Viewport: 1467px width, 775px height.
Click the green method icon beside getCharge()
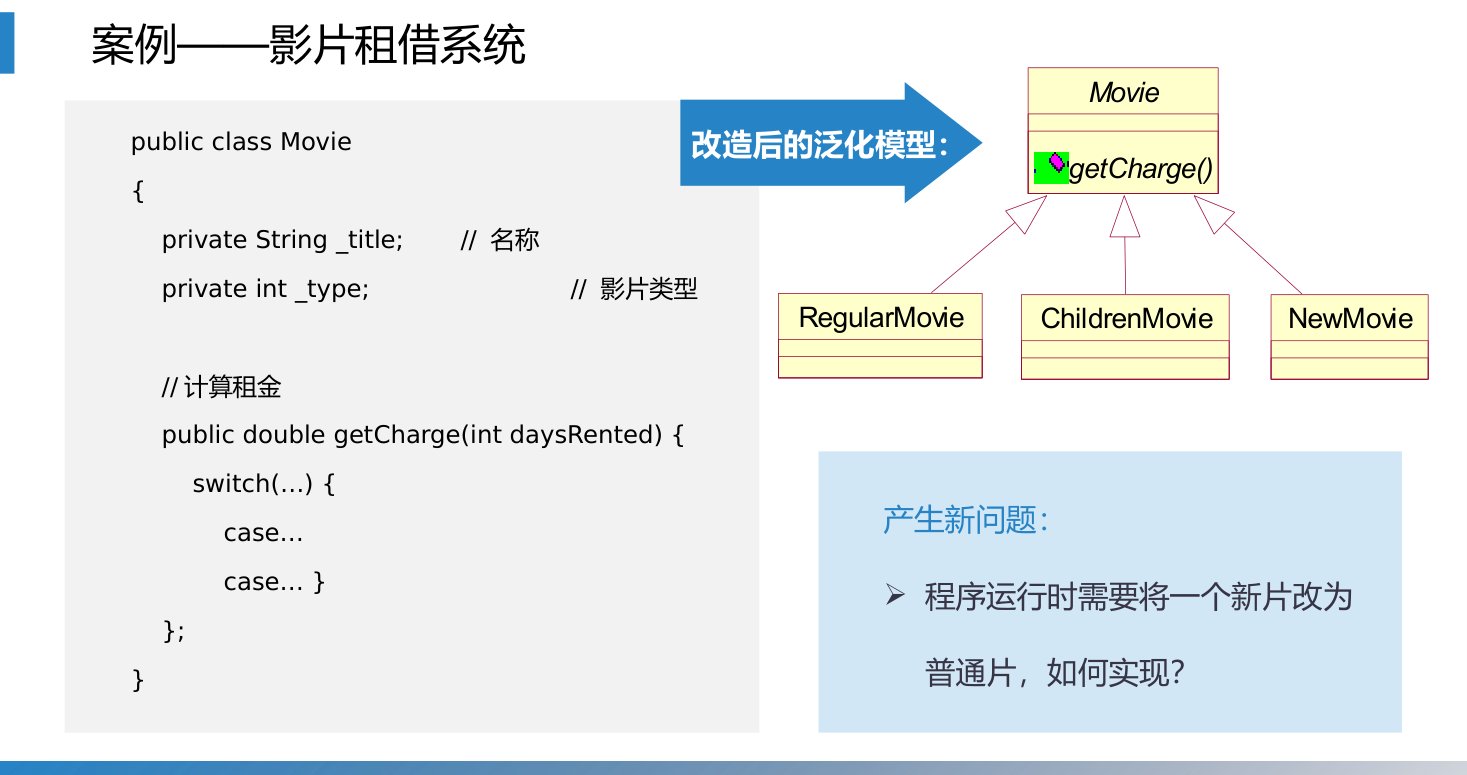pos(1051,167)
